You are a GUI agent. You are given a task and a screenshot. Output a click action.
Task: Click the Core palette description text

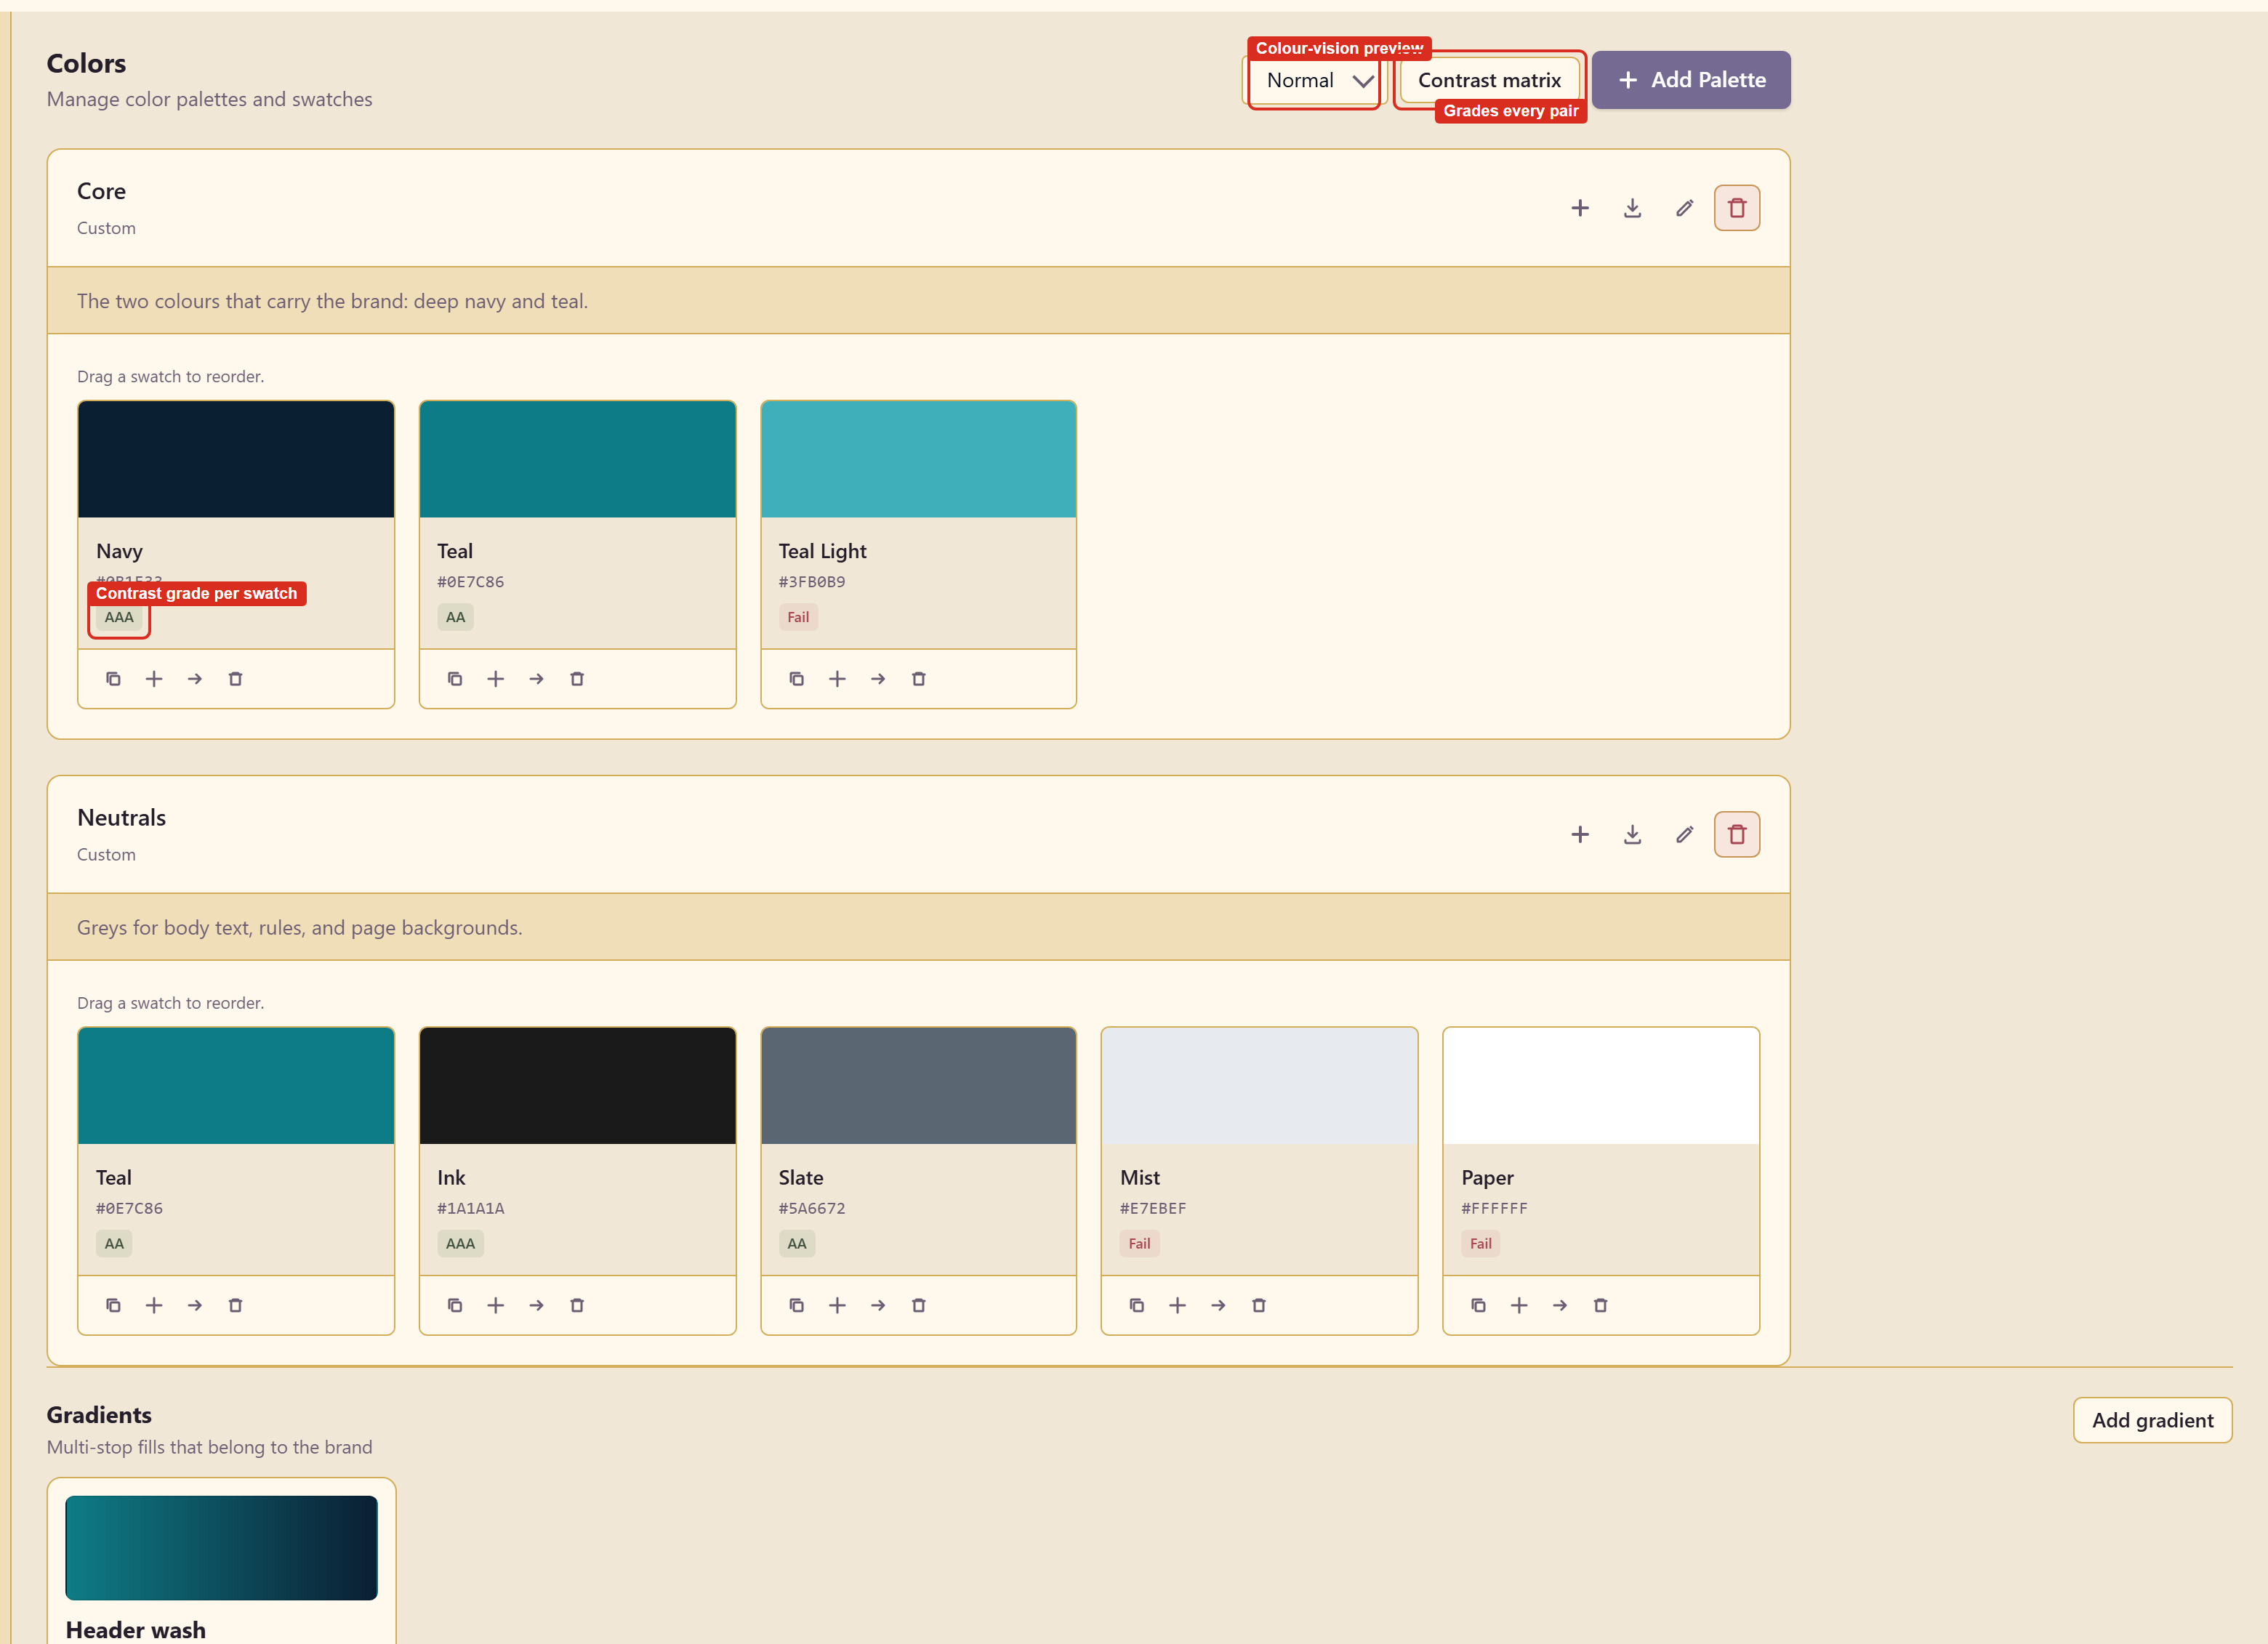pos(332,301)
